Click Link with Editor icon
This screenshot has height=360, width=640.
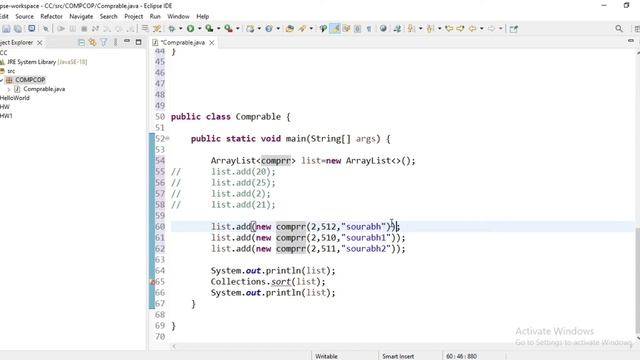click(x=93, y=42)
